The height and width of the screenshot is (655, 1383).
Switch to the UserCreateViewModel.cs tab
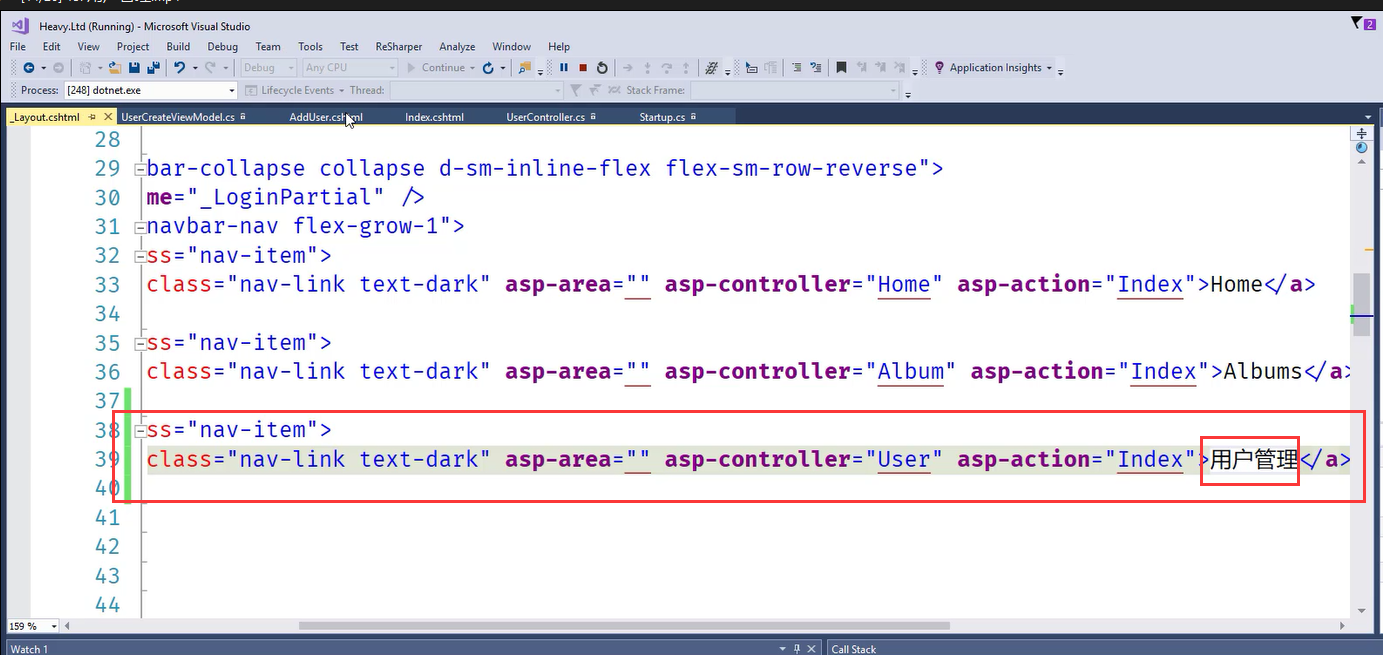[x=178, y=117]
